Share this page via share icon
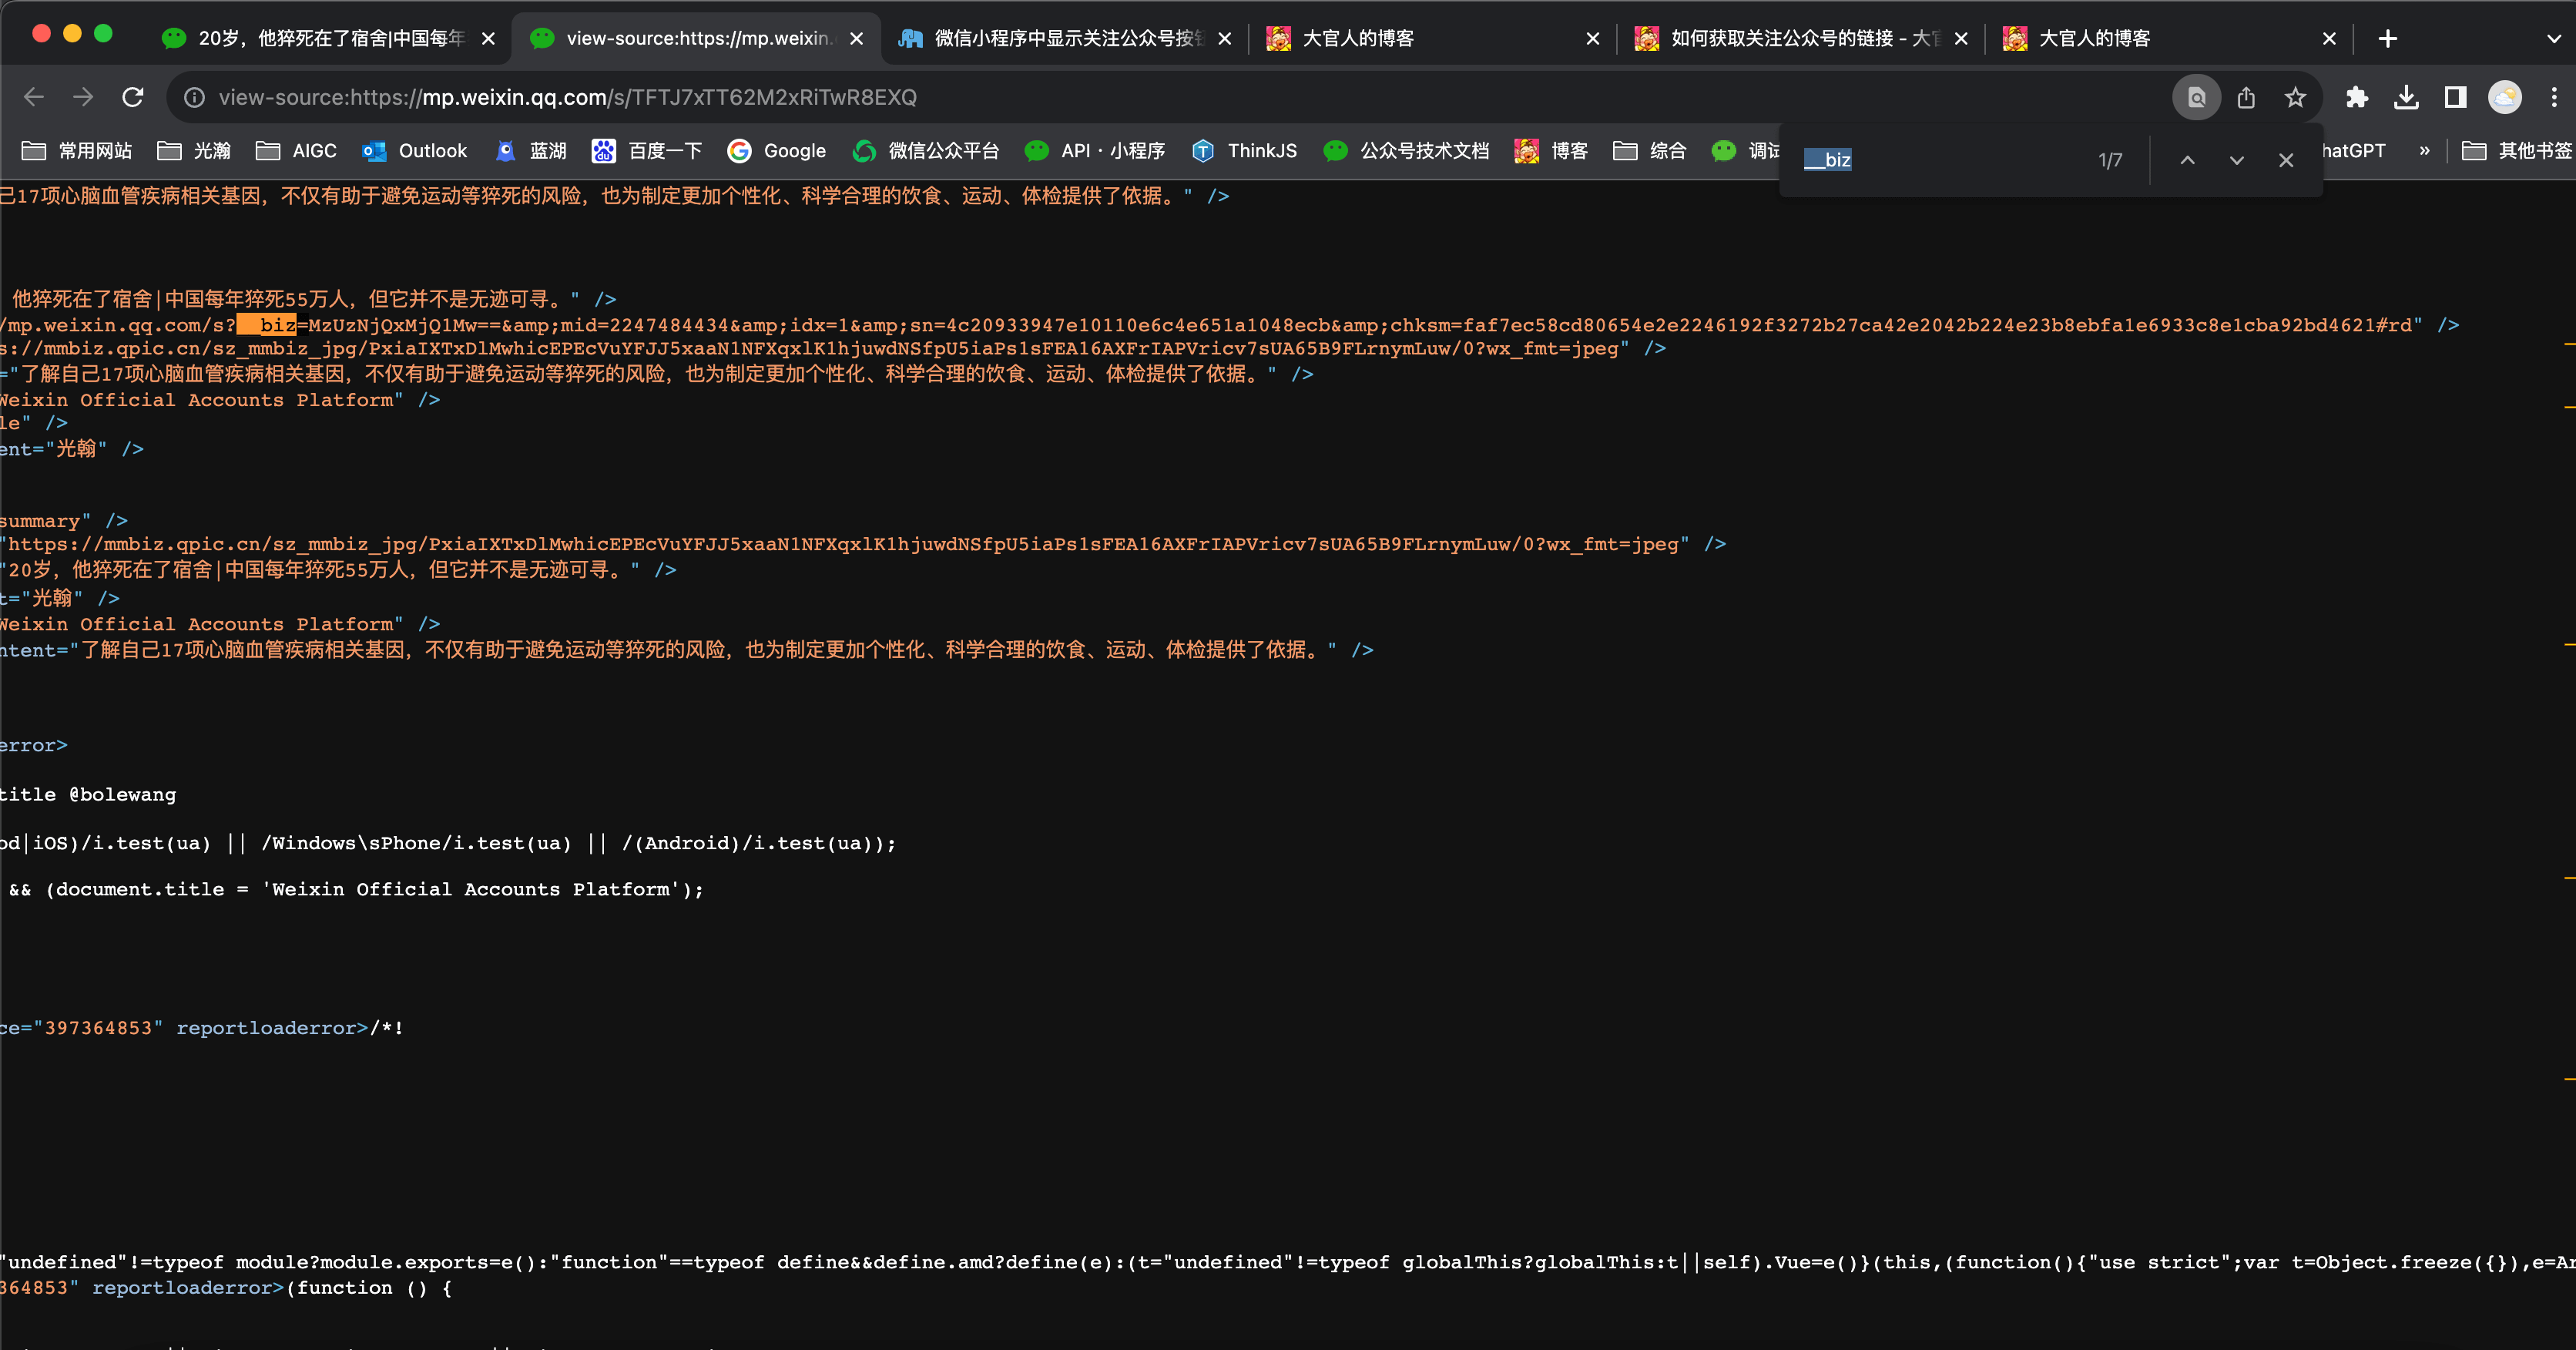Image resolution: width=2576 pixels, height=1350 pixels. (2246, 97)
